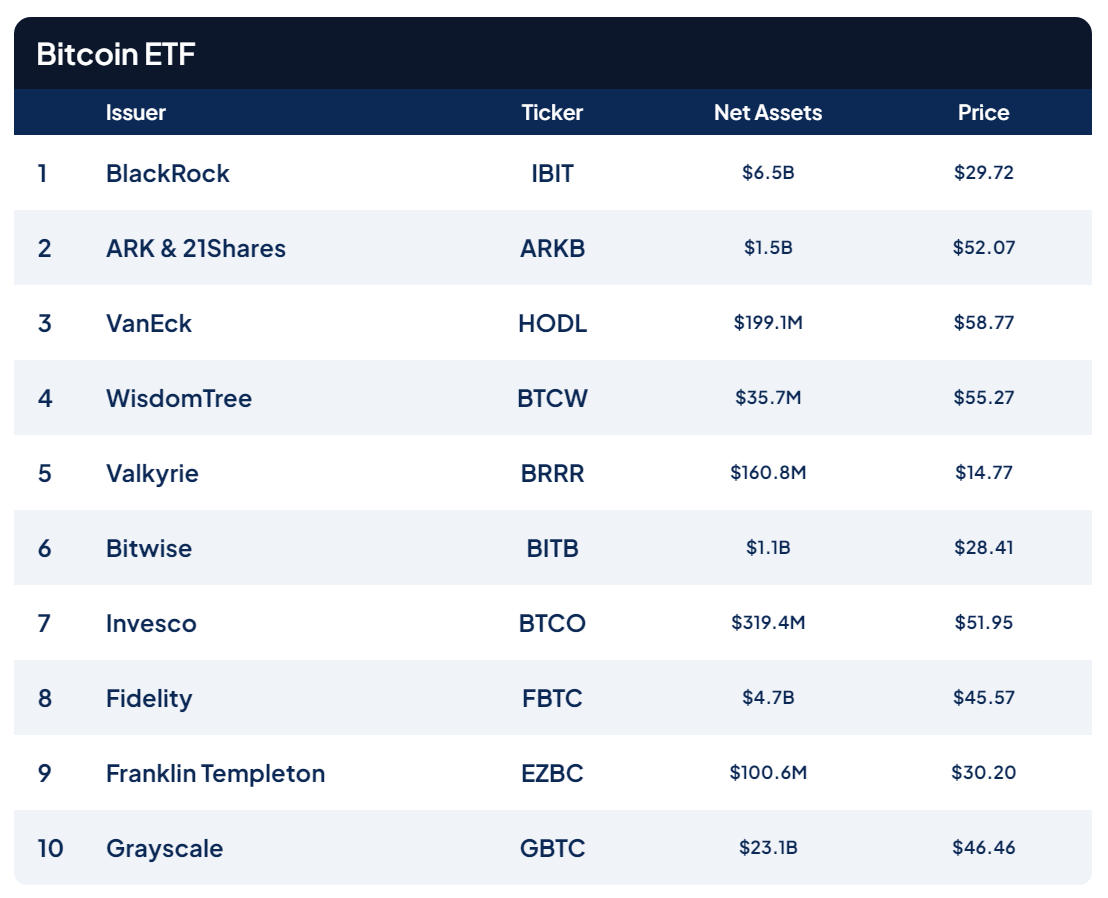
Task: Click the $23.1B net assets value
Action: coord(767,848)
